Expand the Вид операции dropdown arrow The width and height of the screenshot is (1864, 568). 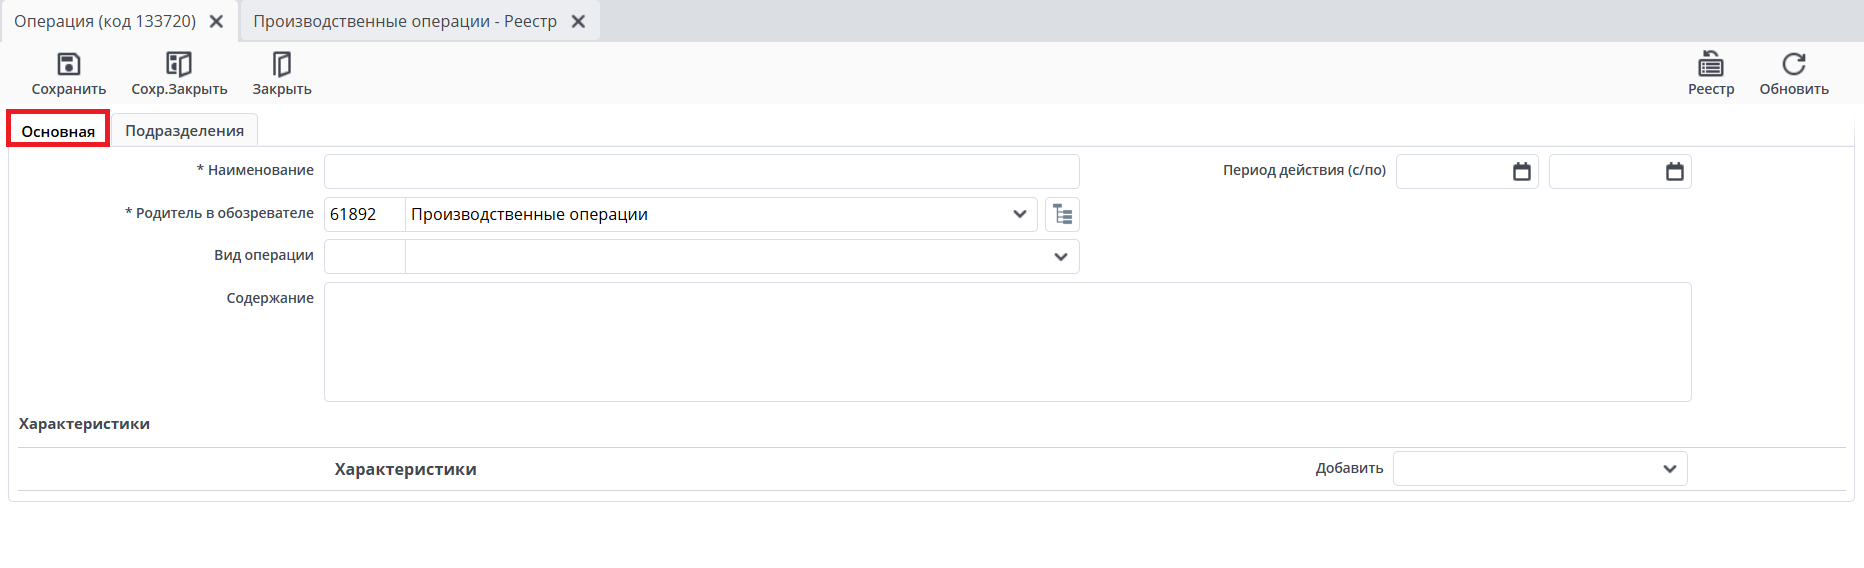(1060, 257)
